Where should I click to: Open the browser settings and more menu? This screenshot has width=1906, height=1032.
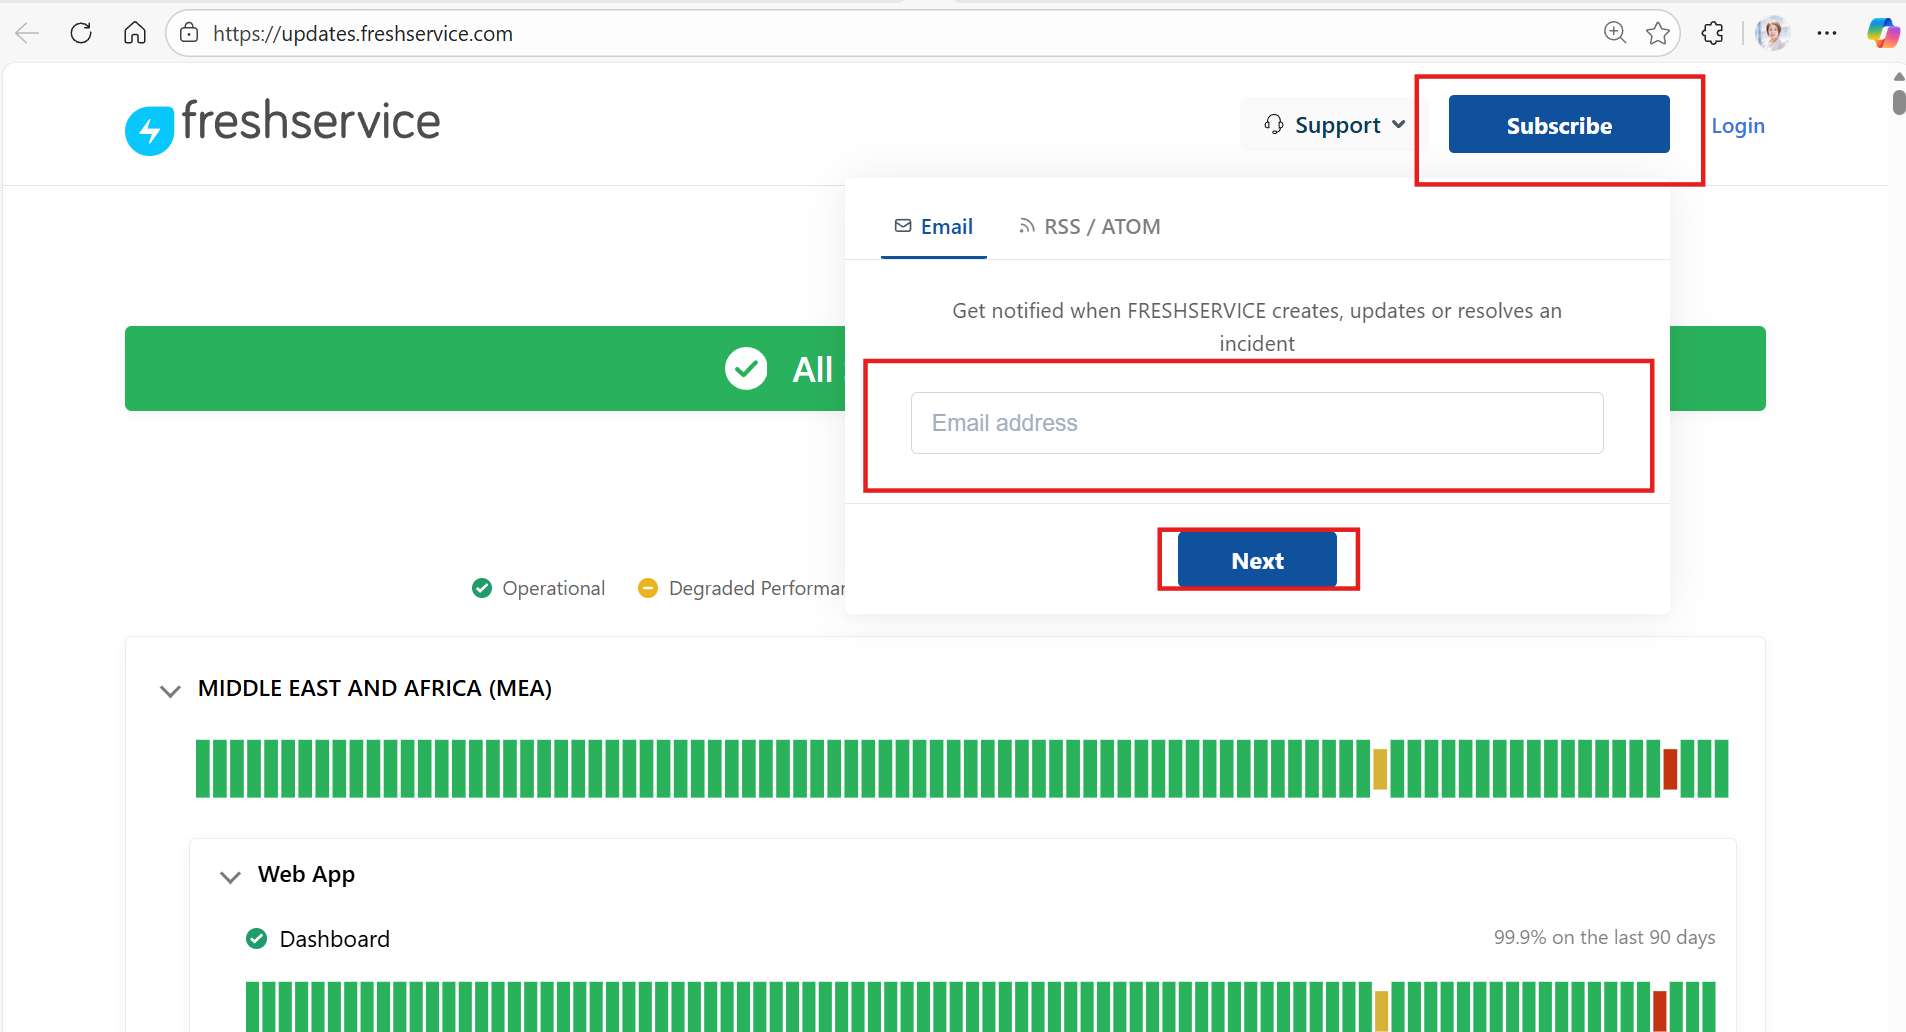1827,33
